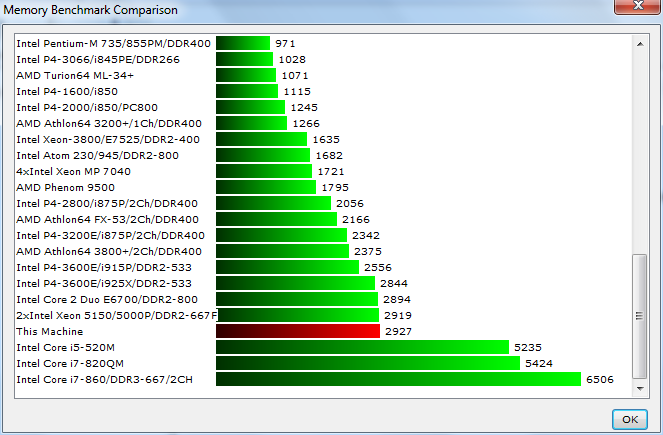Click the scrollbar down arrow
Image resolution: width=663 pixels, height=435 pixels.
pyautogui.click(x=640, y=388)
